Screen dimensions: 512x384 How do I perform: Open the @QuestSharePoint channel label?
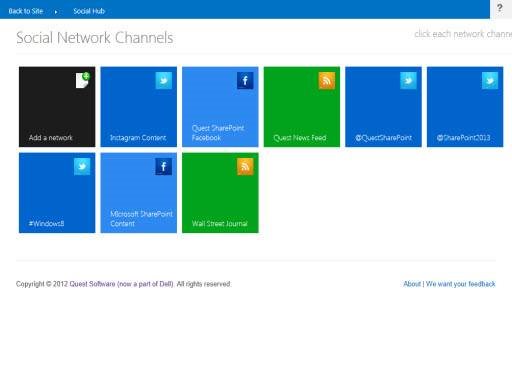point(383,138)
